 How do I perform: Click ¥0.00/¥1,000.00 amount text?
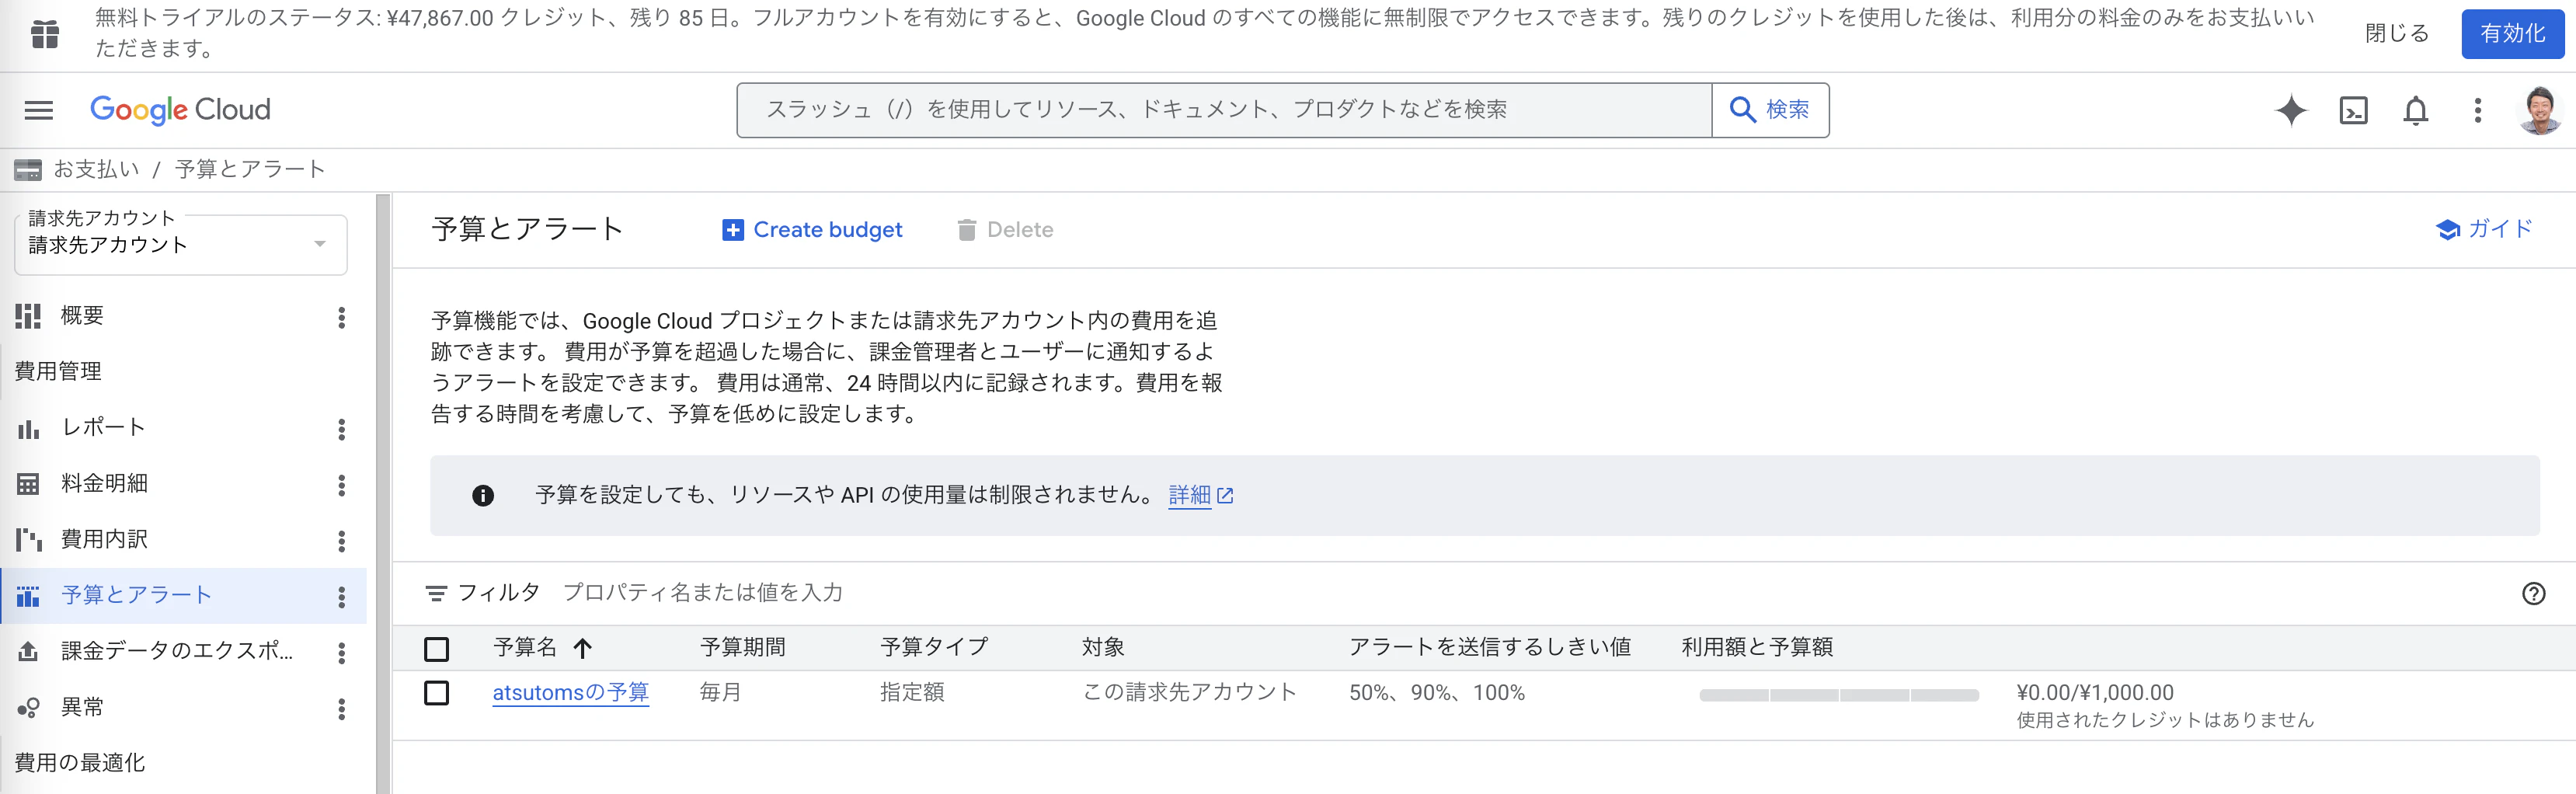(2095, 693)
